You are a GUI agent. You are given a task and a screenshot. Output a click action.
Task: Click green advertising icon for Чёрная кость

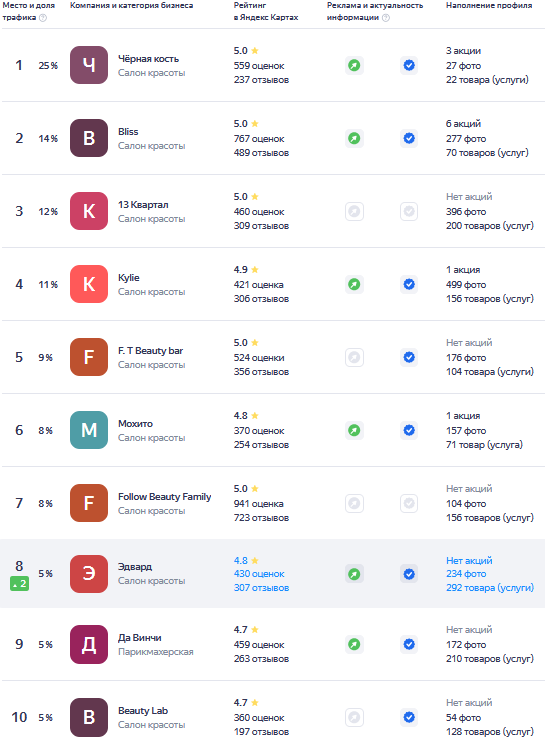(x=354, y=65)
